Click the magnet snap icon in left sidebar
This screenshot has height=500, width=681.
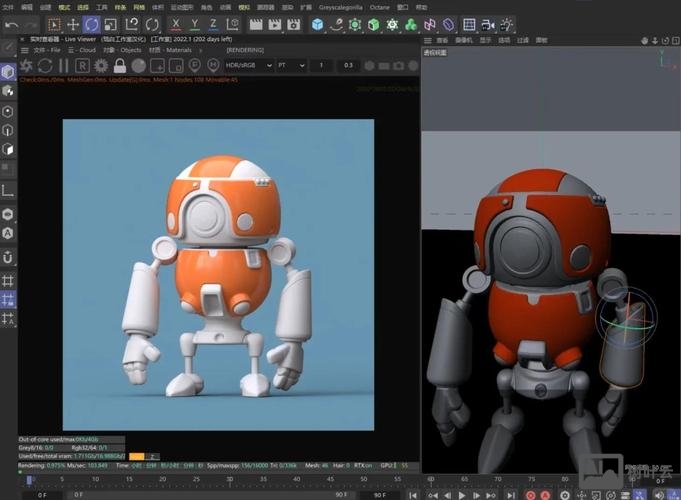pyautogui.click(x=8, y=257)
